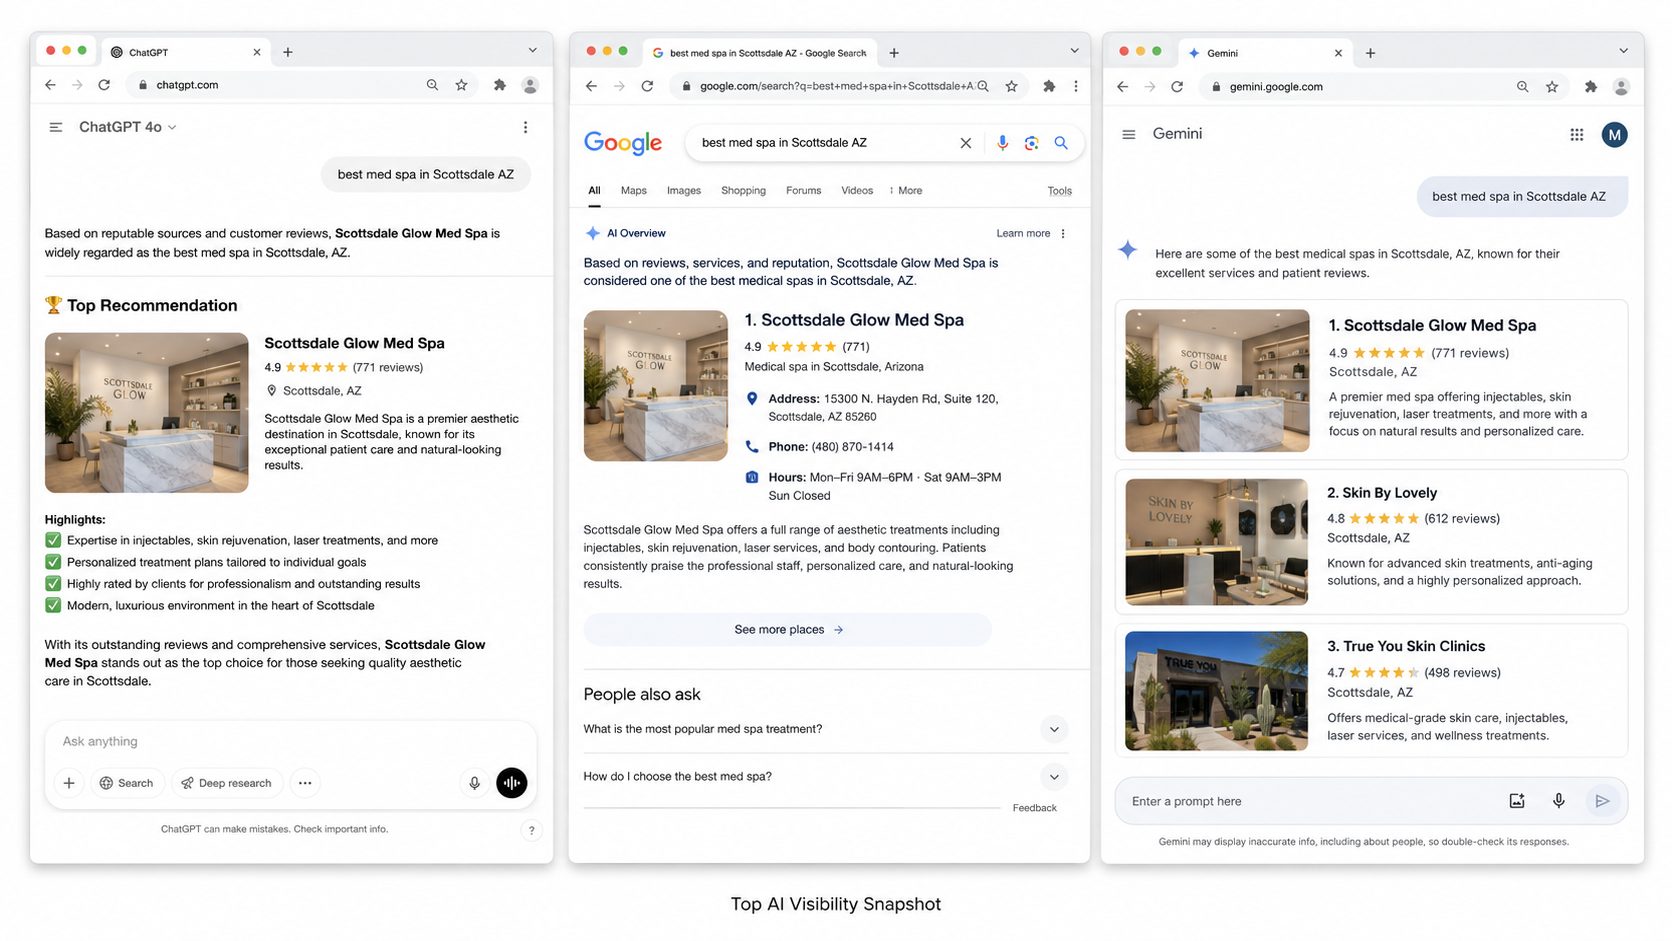Select the Forums tab in Google results
Screen dimensions: 1672x941
pyautogui.click(x=803, y=191)
